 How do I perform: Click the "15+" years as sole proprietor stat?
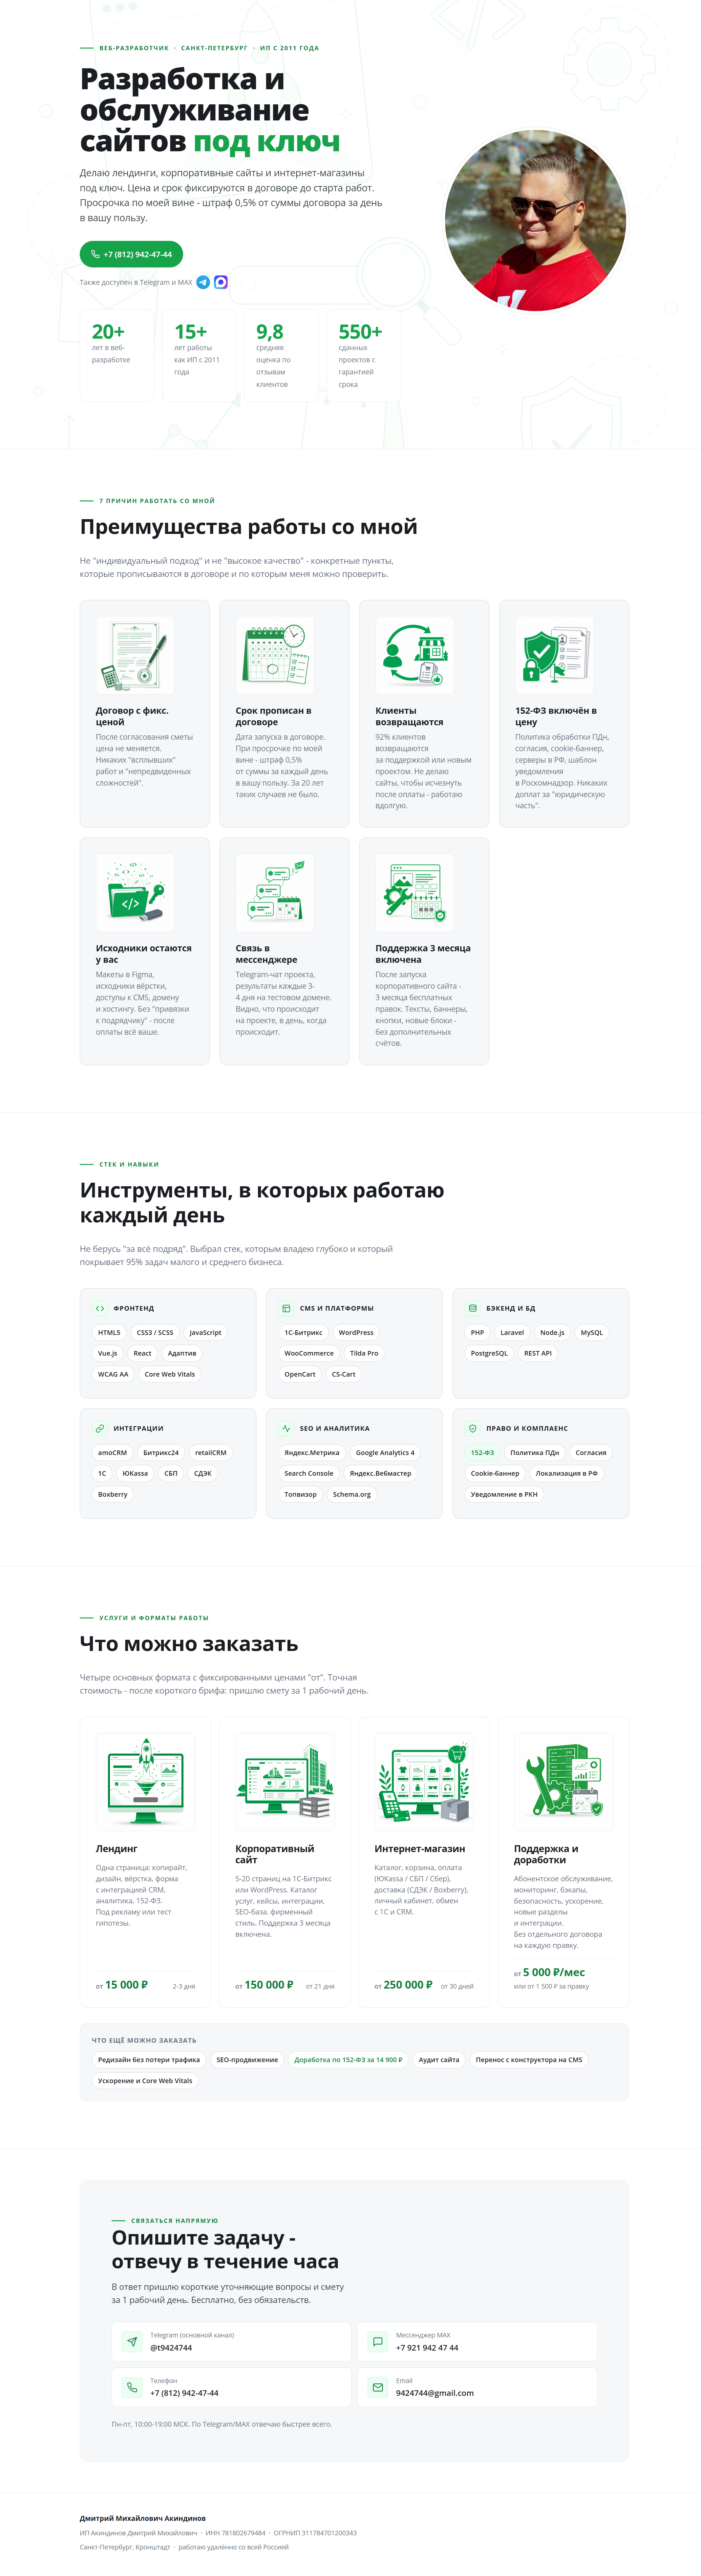pyautogui.click(x=199, y=355)
